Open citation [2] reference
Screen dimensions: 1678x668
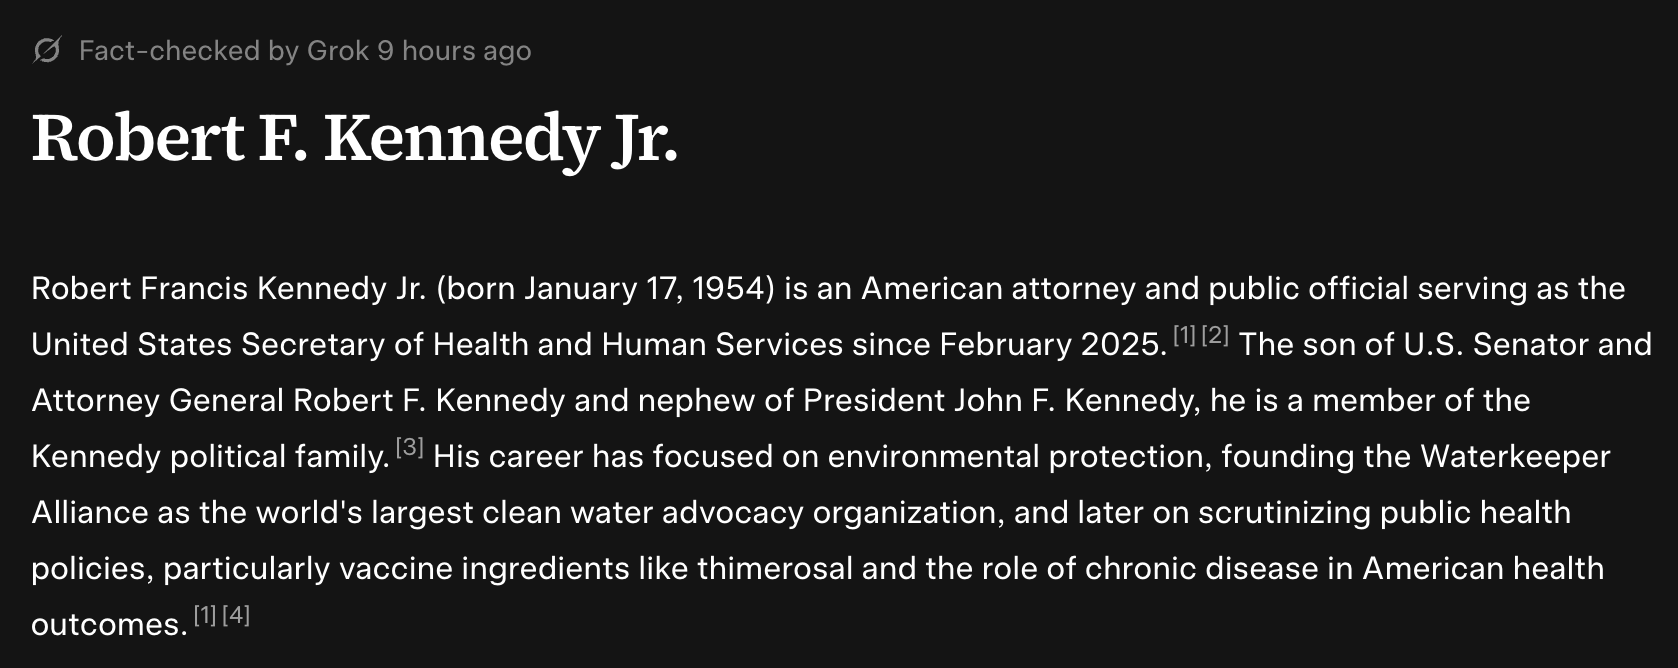(x=1215, y=336)
